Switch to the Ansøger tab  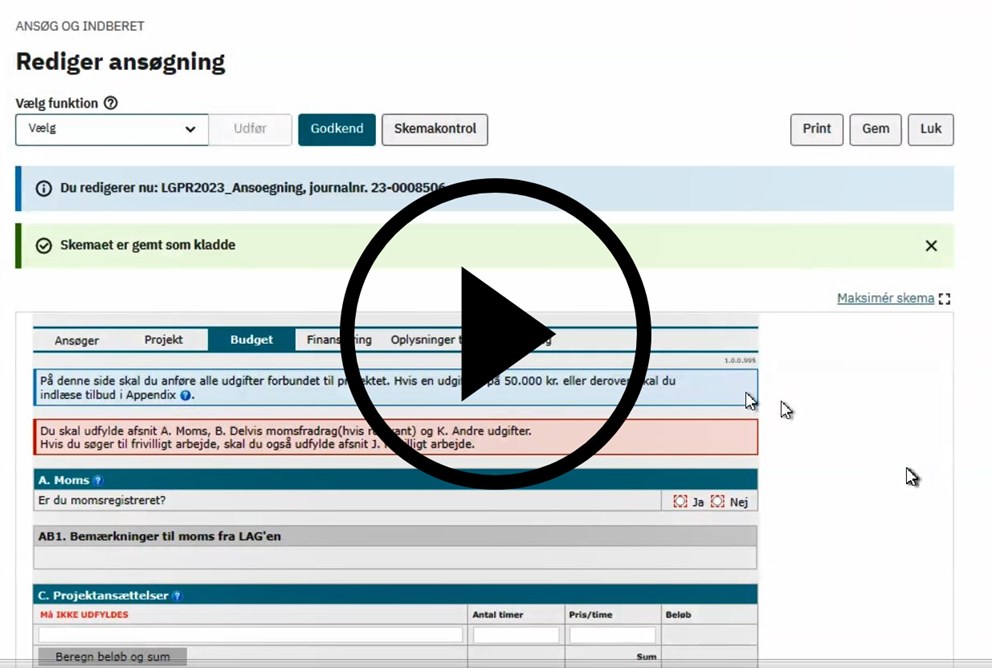[77, 341]
